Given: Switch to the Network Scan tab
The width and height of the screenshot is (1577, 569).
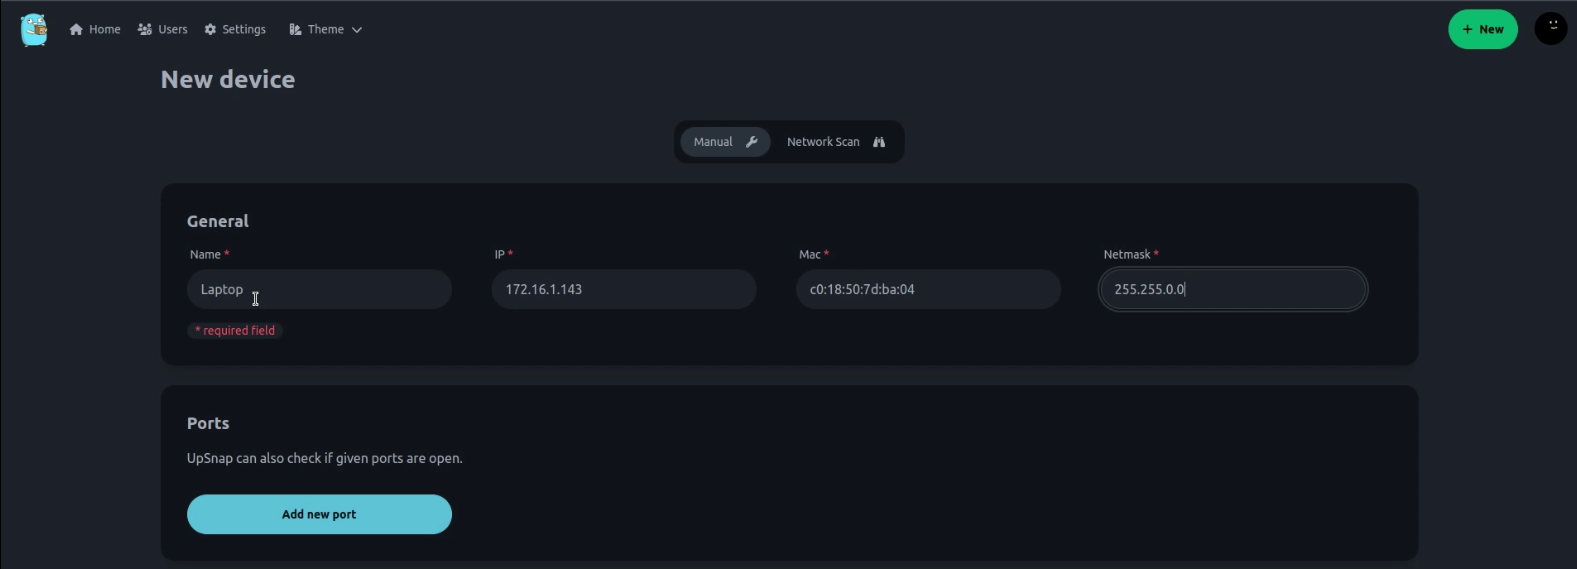Looking at the screenshot, I should pyautogui.click(x=836, y=142).
